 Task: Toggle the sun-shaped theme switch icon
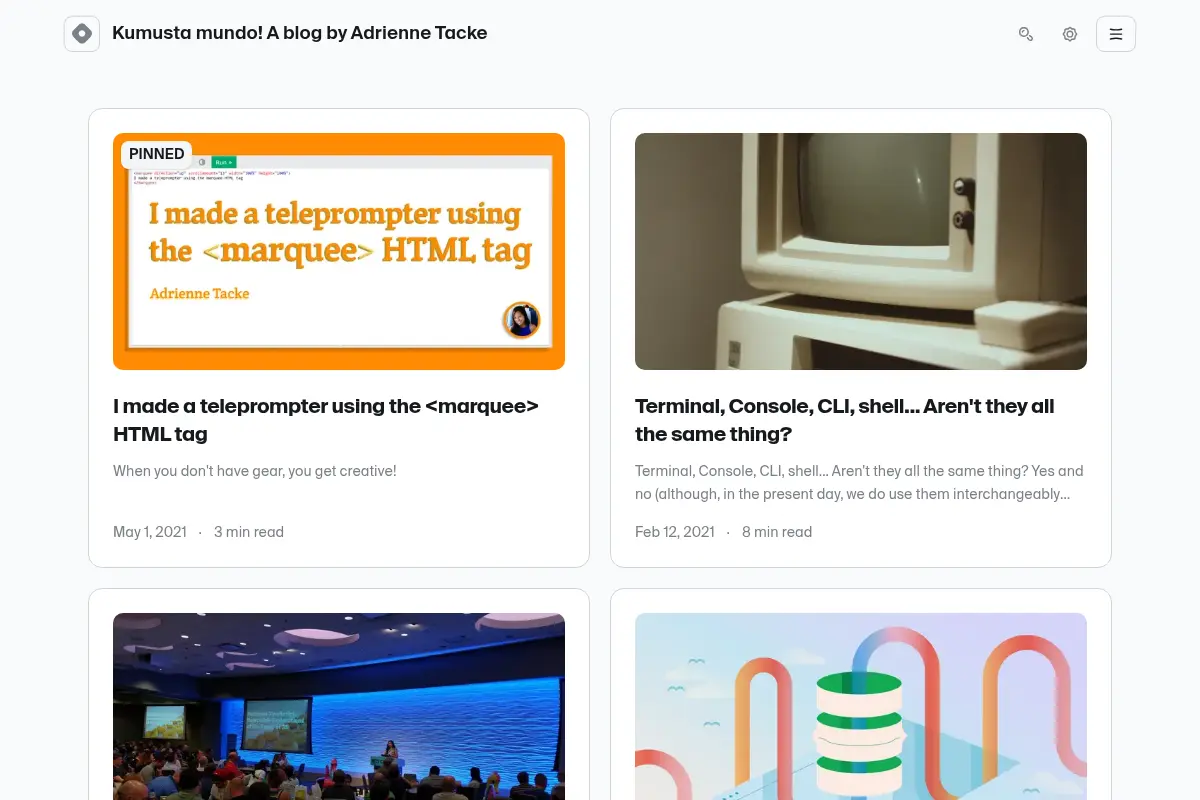point(1070,34)
